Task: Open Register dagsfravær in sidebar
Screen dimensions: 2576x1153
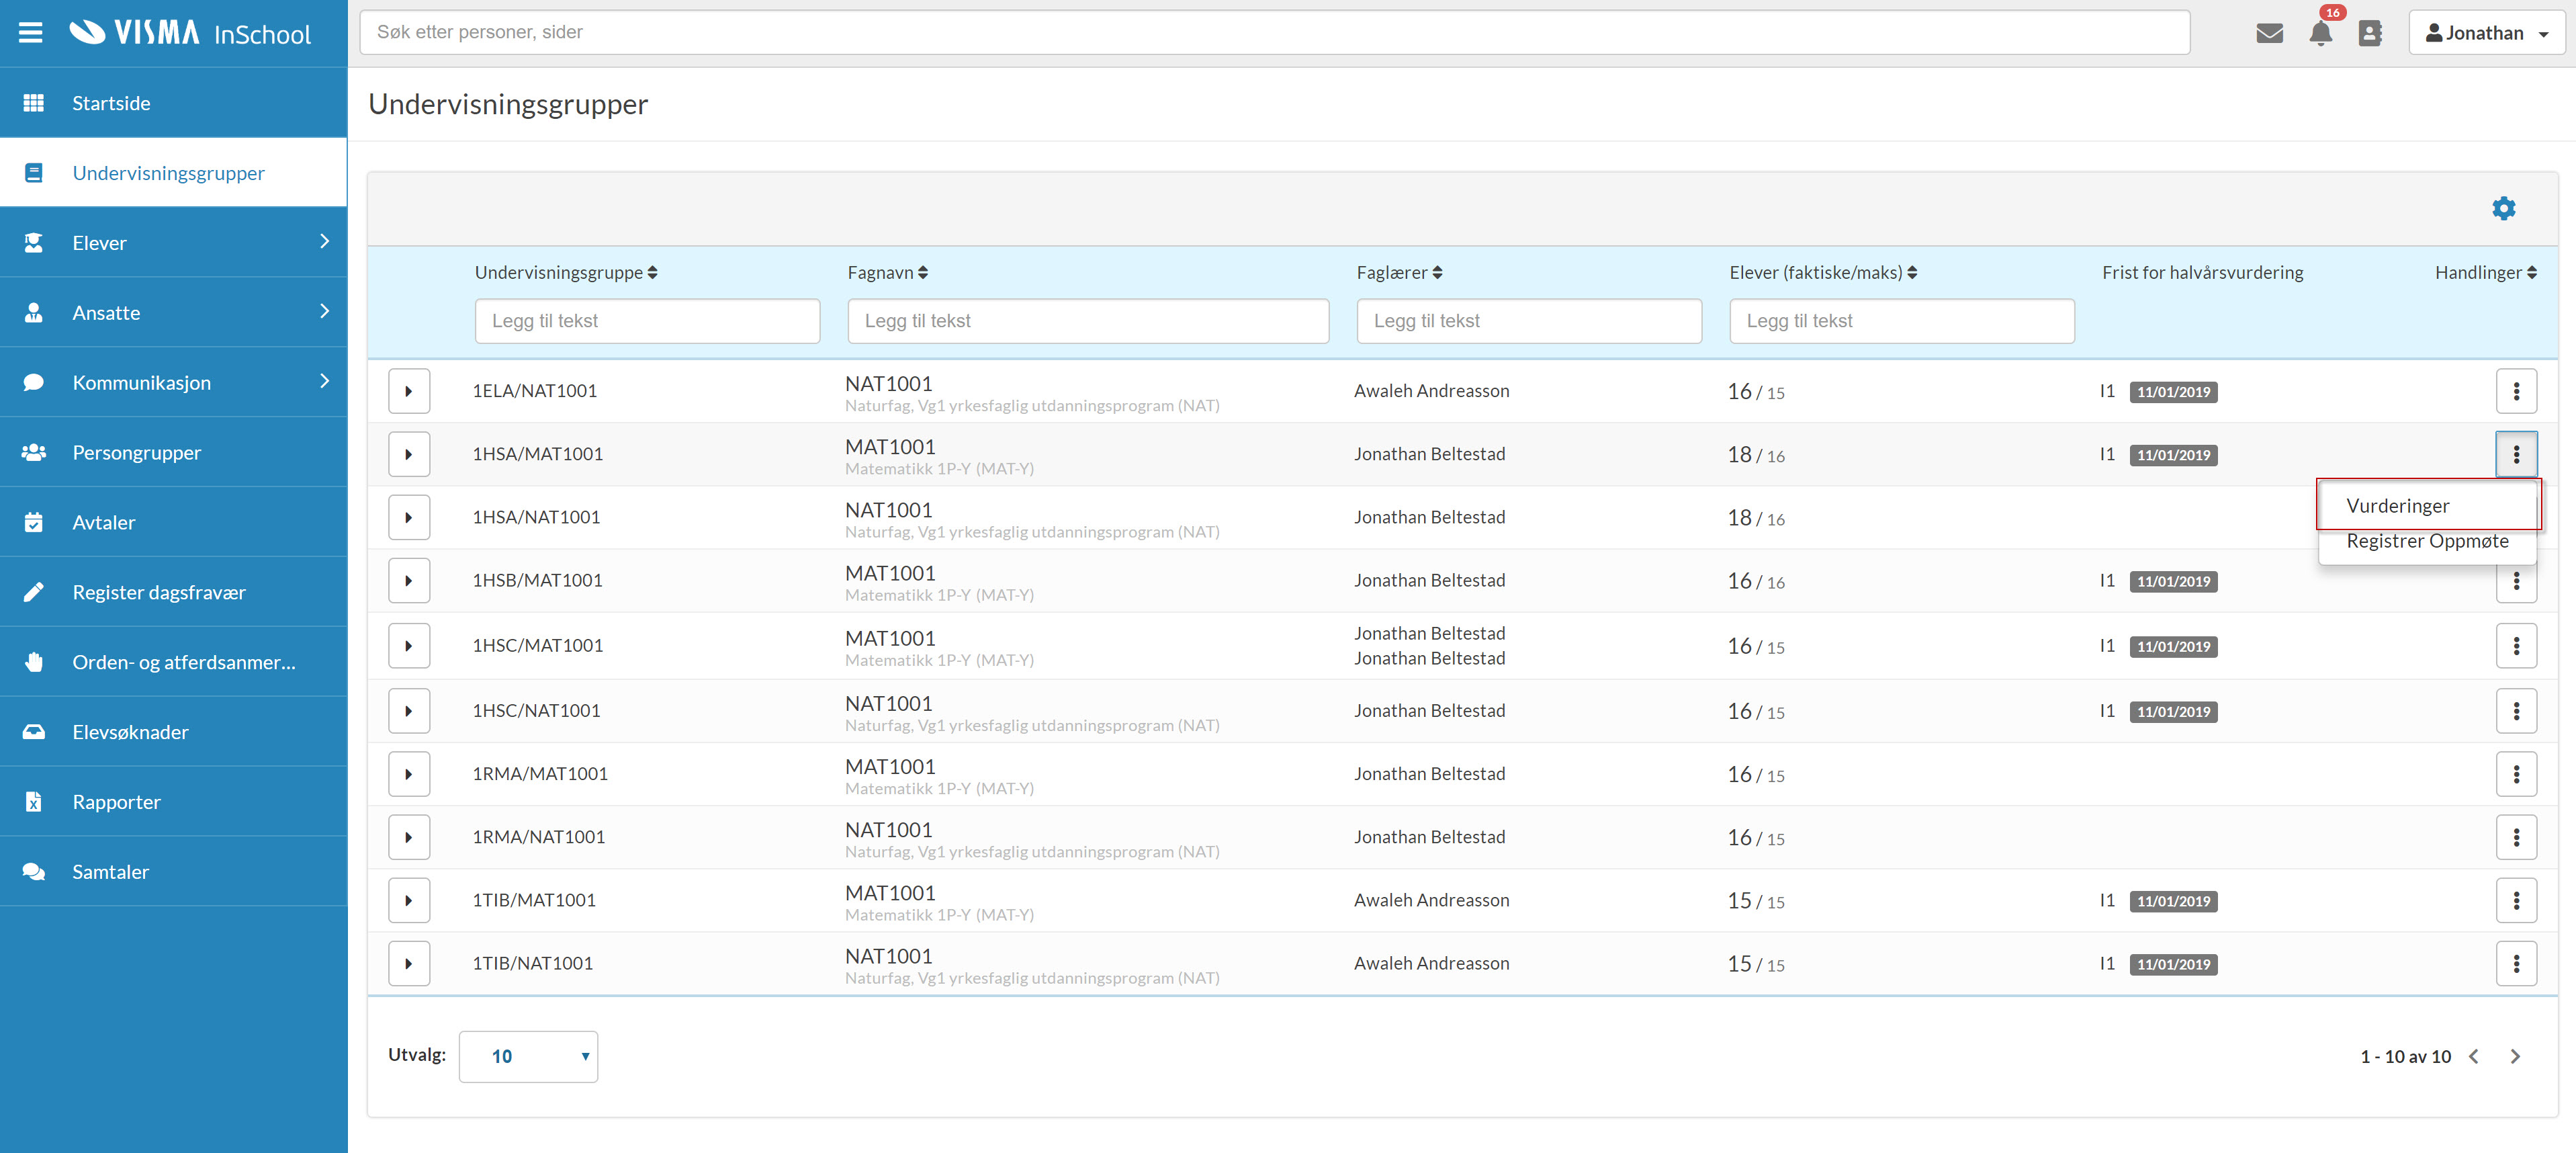Action: [173, 592]
